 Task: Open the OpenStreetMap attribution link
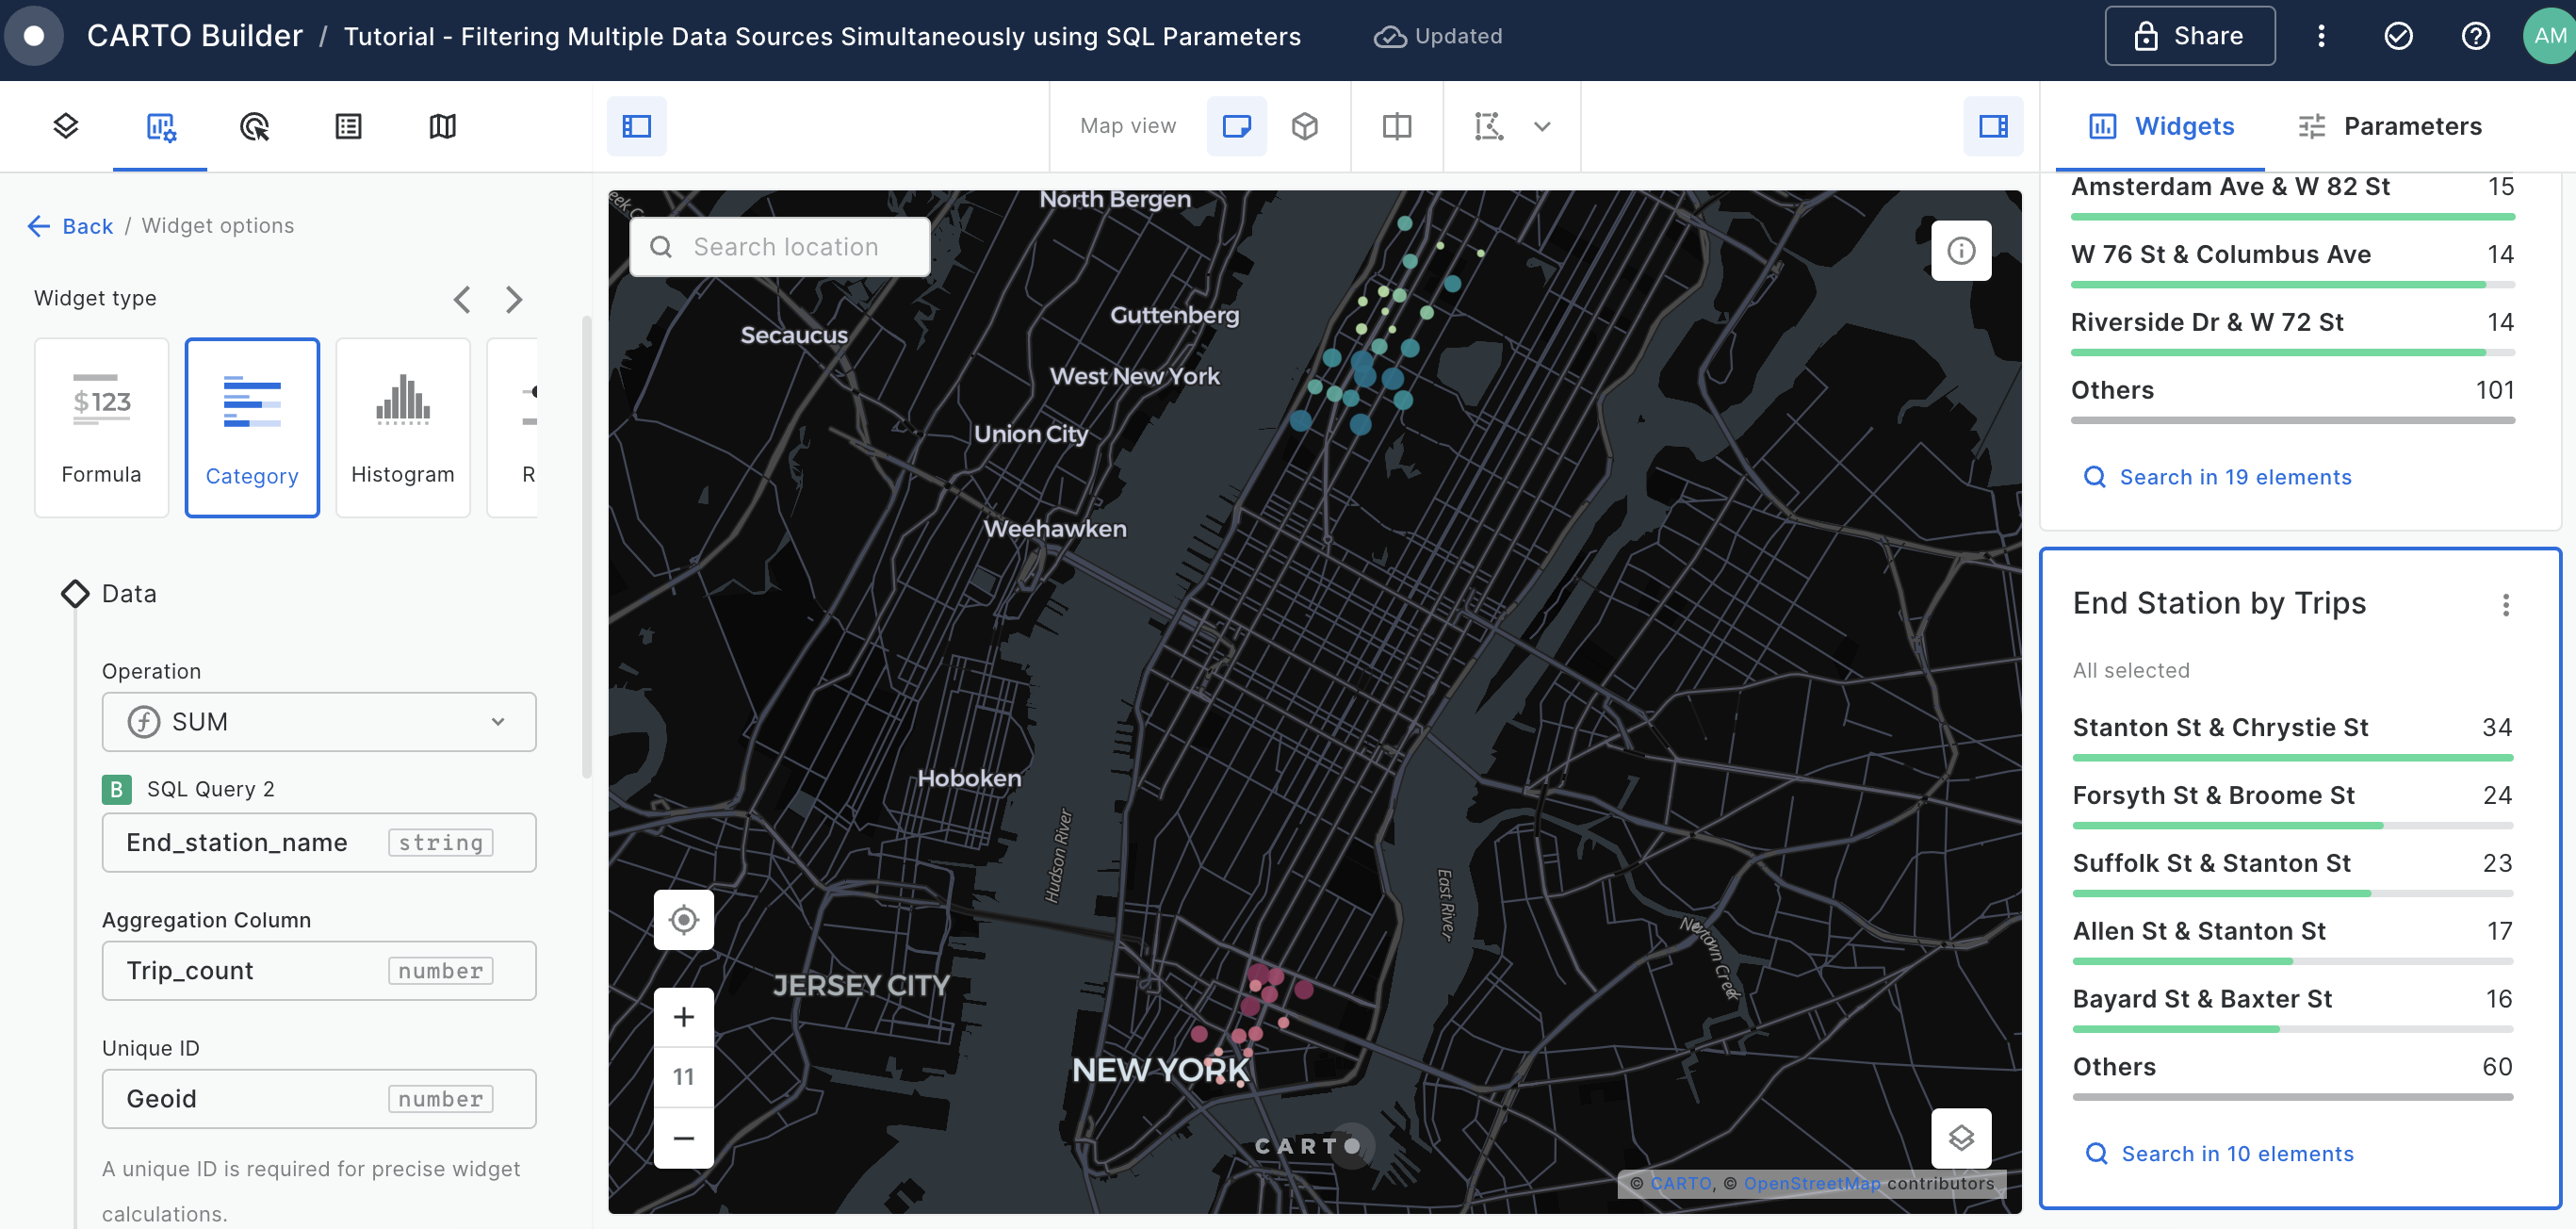pos(1811,1183)
